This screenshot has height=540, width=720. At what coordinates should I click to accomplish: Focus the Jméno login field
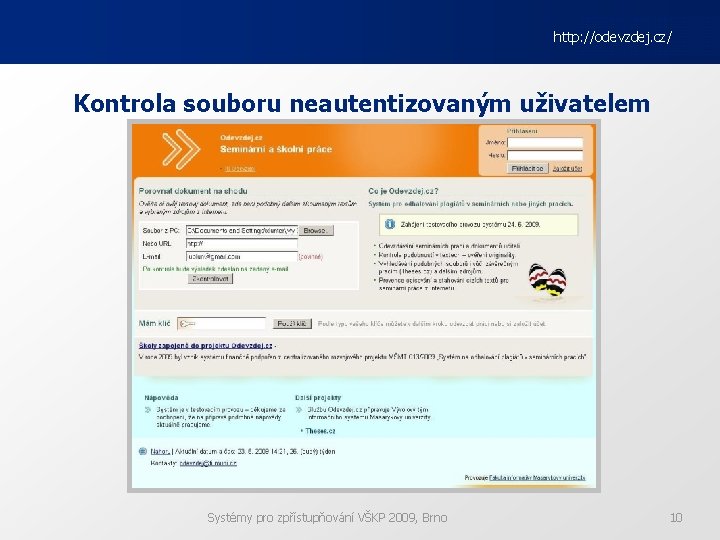545,143
